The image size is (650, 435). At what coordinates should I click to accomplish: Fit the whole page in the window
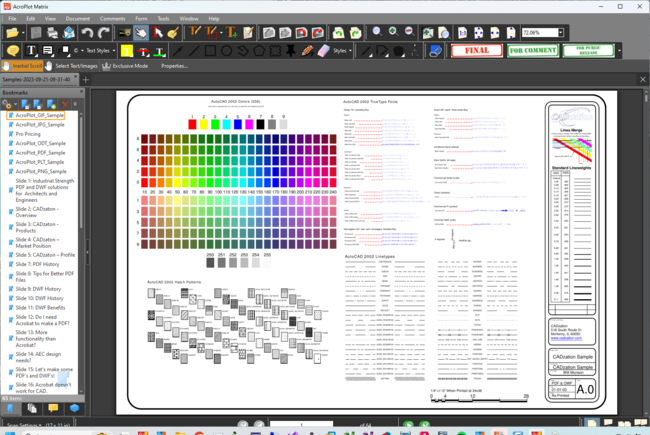pyautogui.click(x=478, y=33)
